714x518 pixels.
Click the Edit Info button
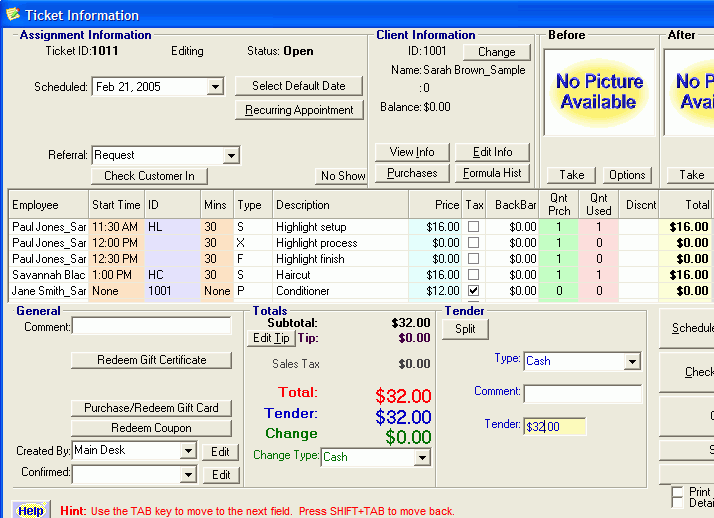(492, 152)
